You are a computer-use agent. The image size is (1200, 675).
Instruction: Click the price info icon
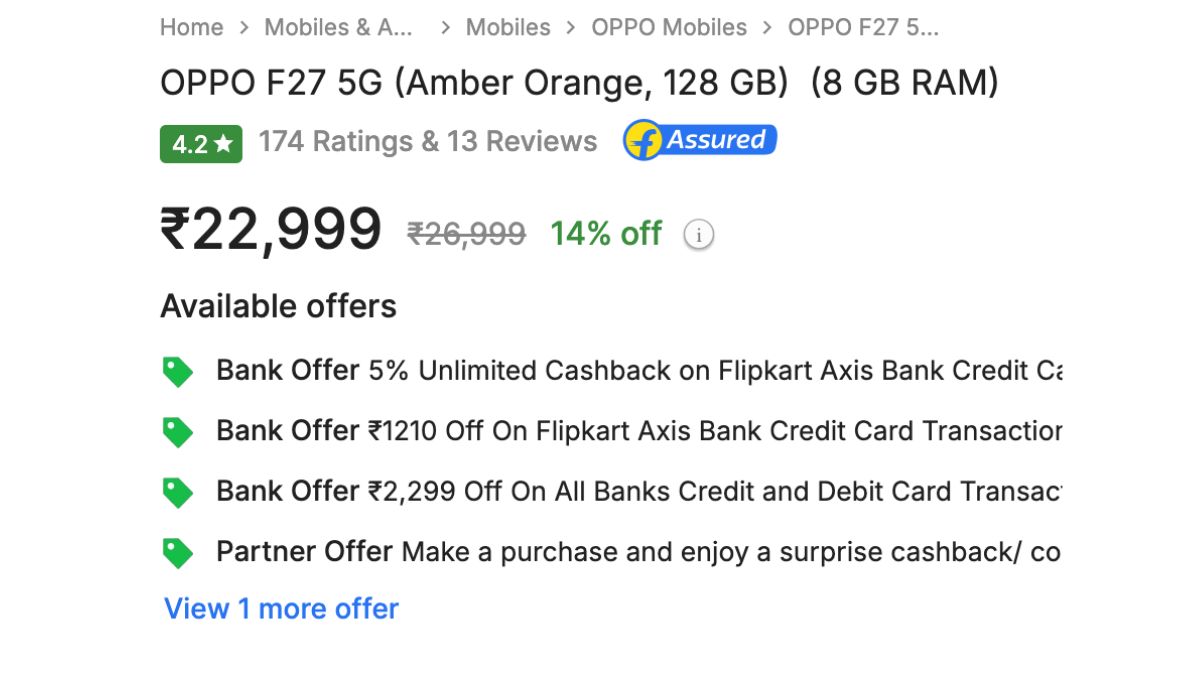pyautogui.click(x=698, y=235)
